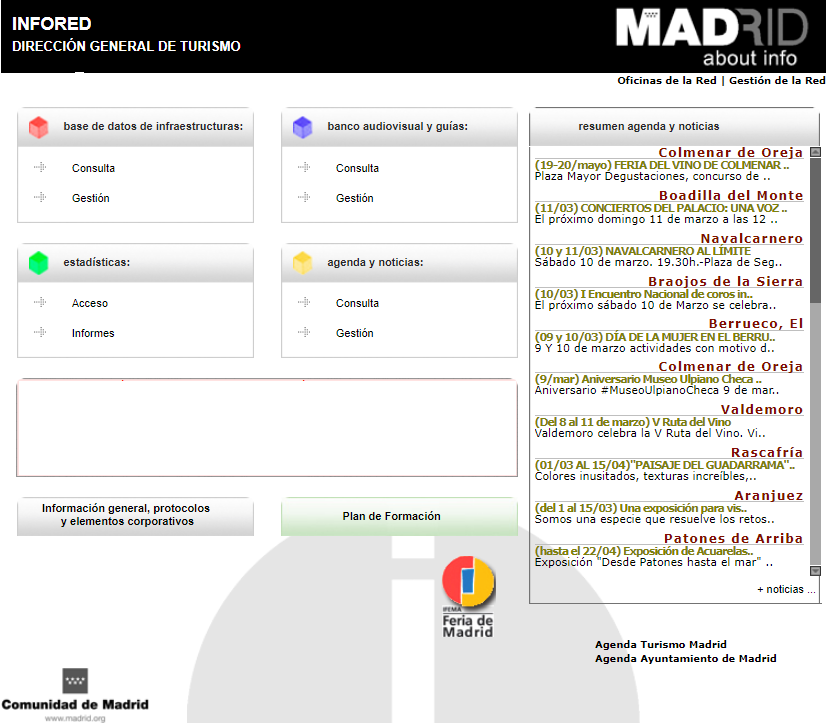
Task: Click the news list scrollbar thumb
Action: pyautogui.click(x=815, y=230)
